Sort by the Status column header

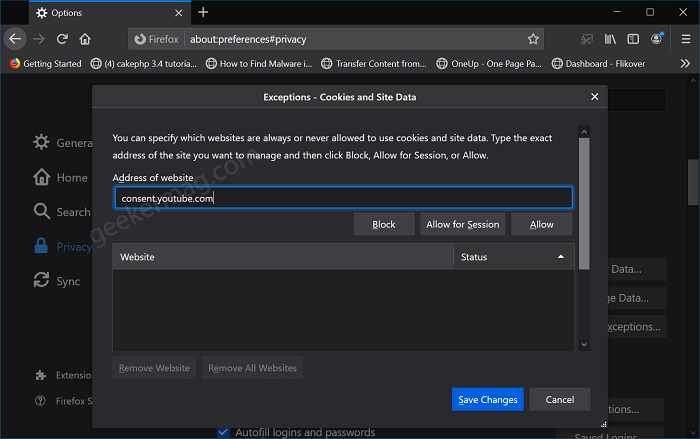[513, 257]
